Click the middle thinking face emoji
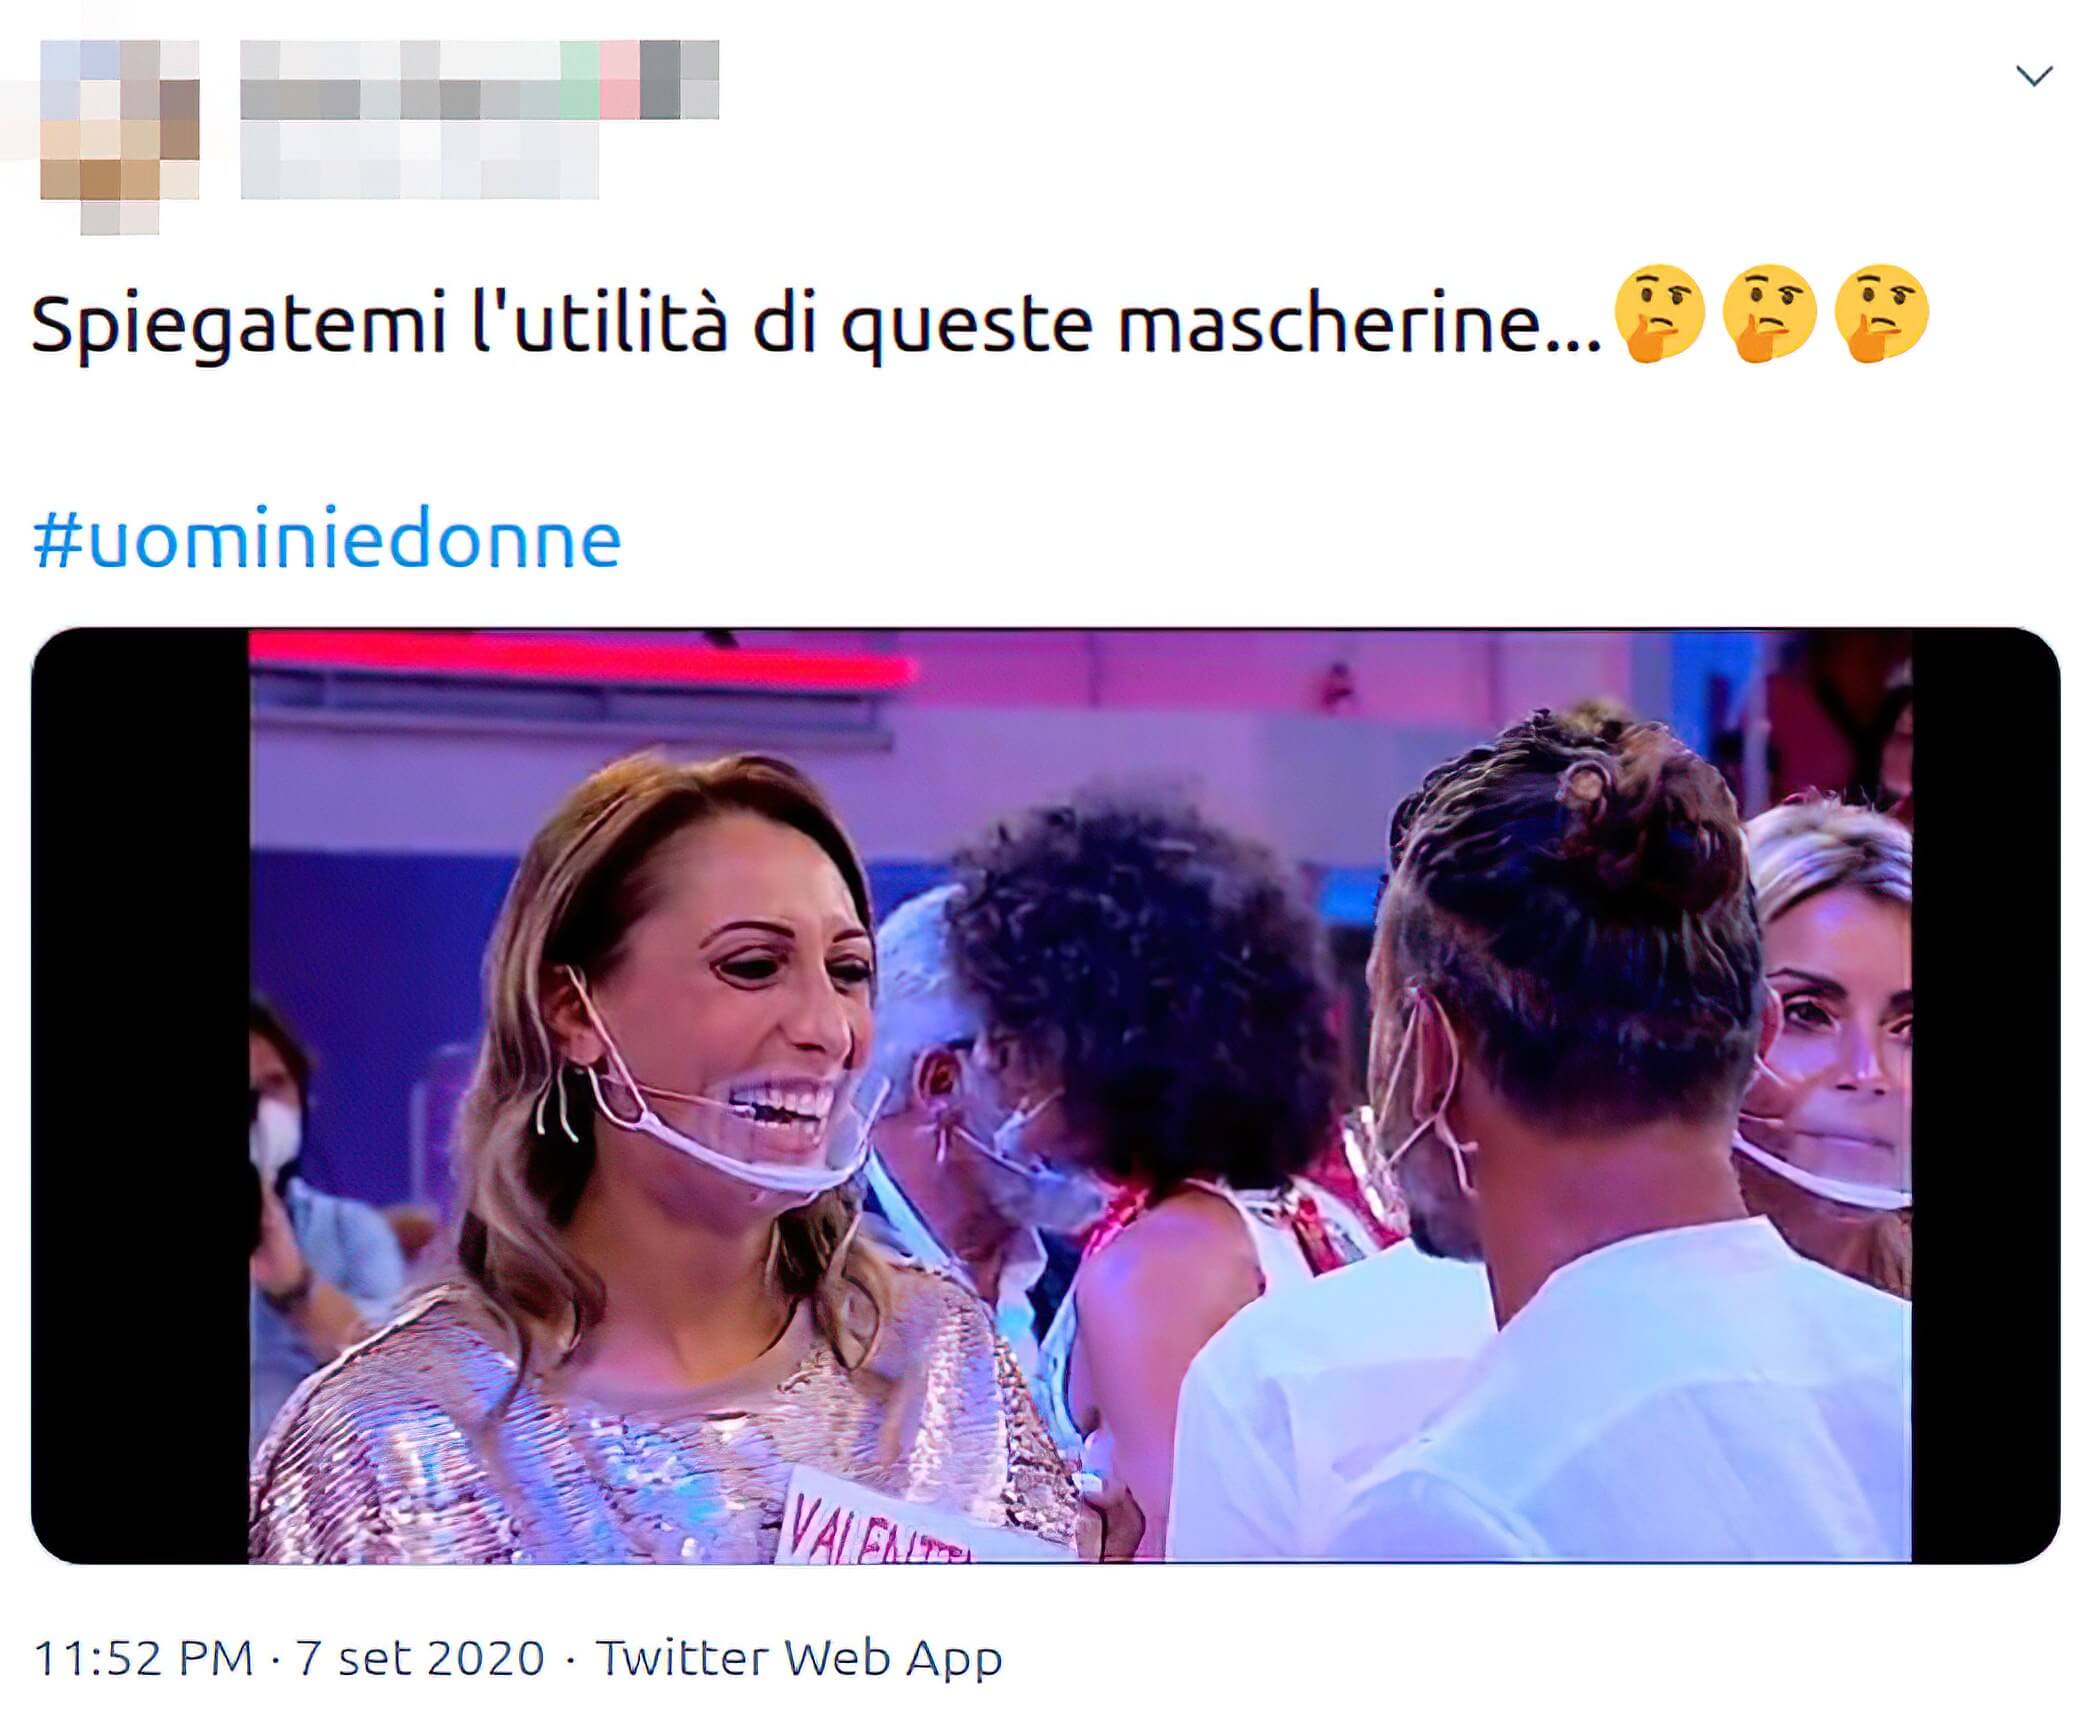 pos(1770,312)
